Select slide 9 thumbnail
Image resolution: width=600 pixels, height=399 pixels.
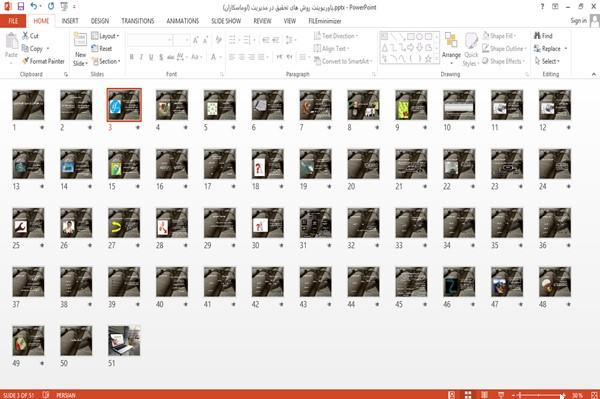click(411, 105)
